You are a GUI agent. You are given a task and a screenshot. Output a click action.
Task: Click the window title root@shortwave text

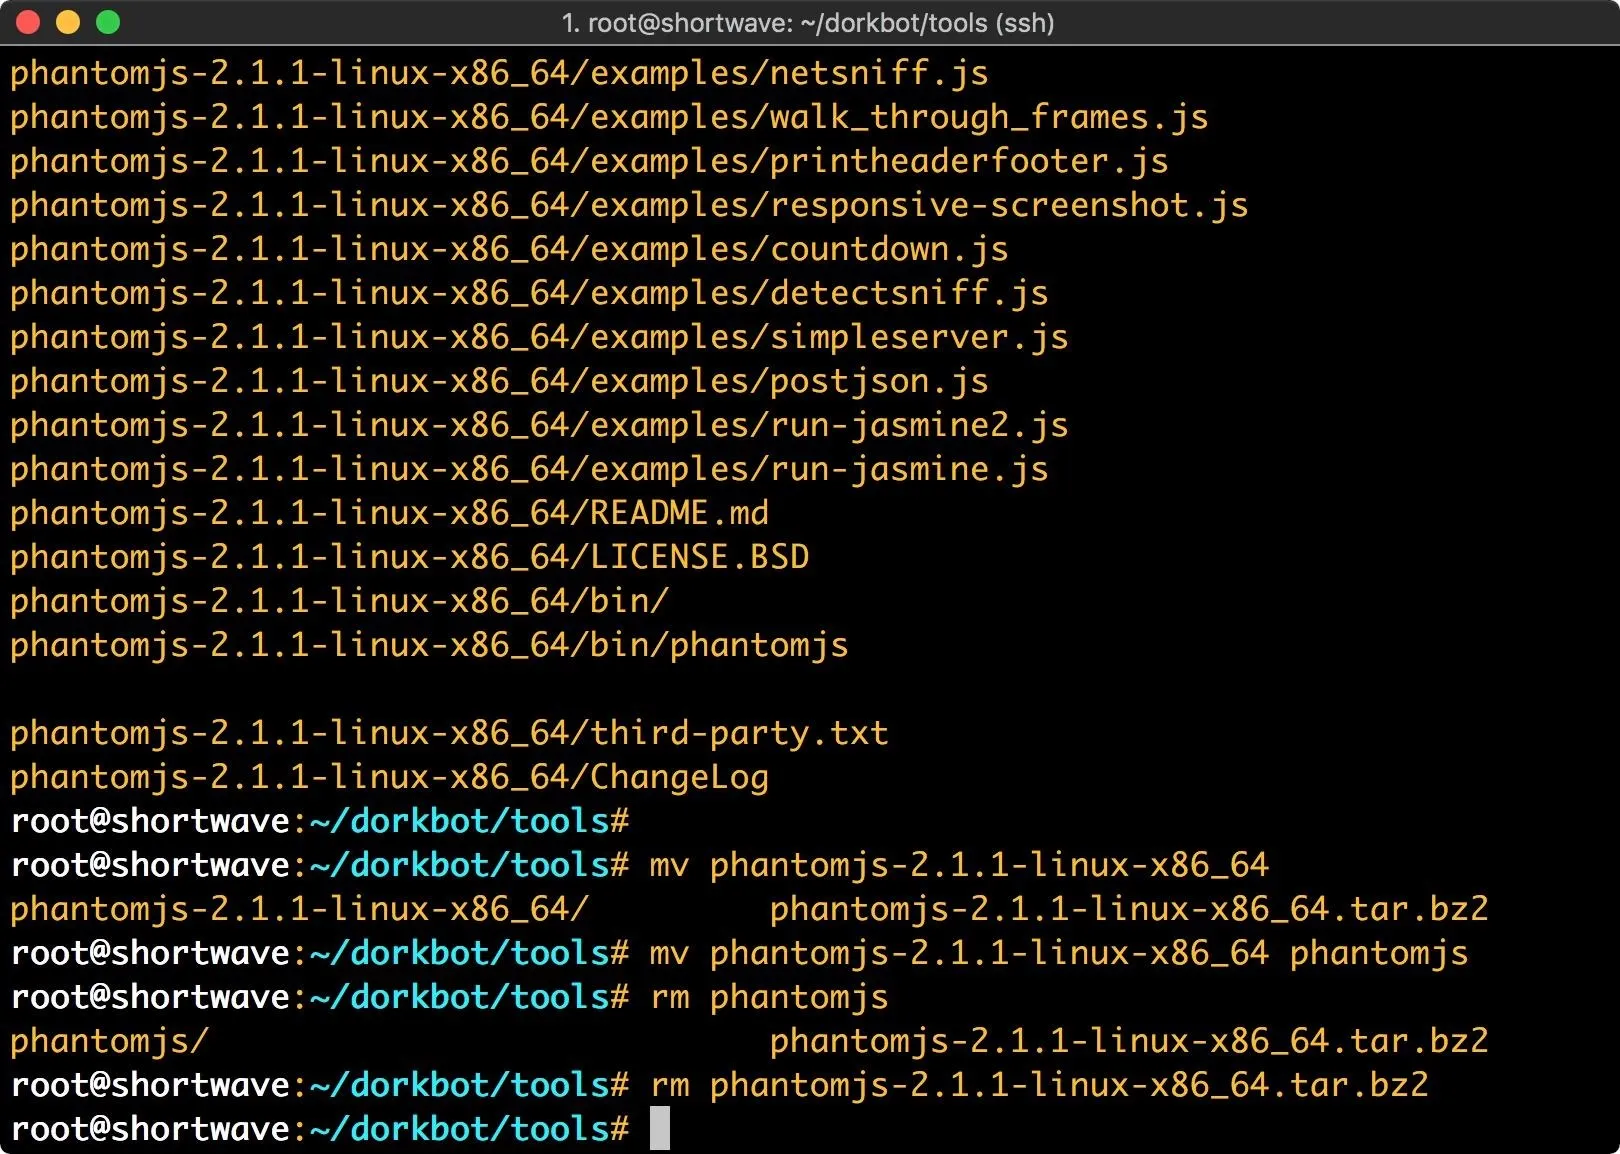point(808,22)
